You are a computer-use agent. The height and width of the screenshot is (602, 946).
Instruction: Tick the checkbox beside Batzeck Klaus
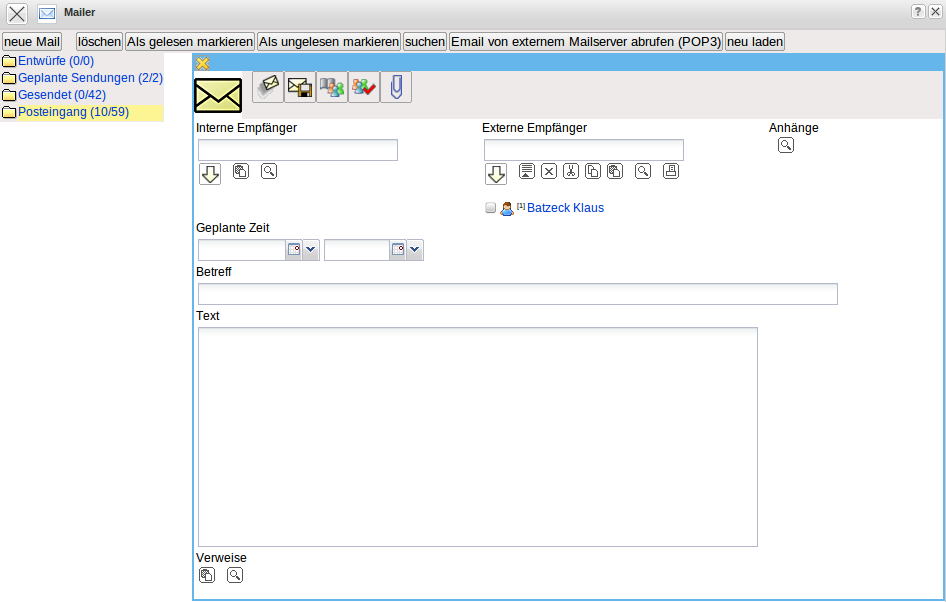(x=490, y=209)
